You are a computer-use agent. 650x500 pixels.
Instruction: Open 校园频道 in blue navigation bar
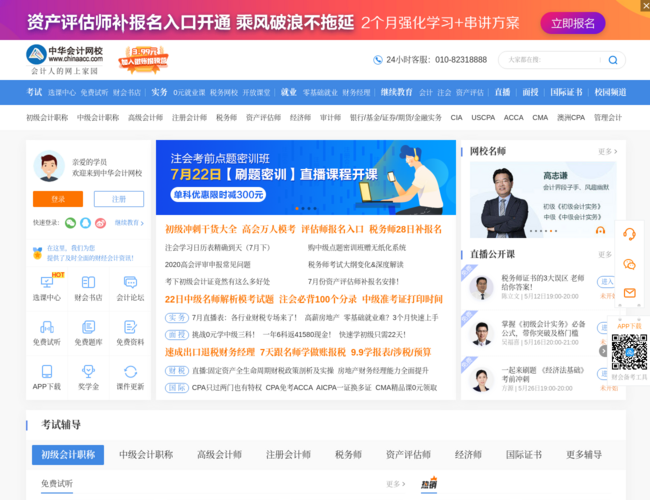click(x=610, y=92)
